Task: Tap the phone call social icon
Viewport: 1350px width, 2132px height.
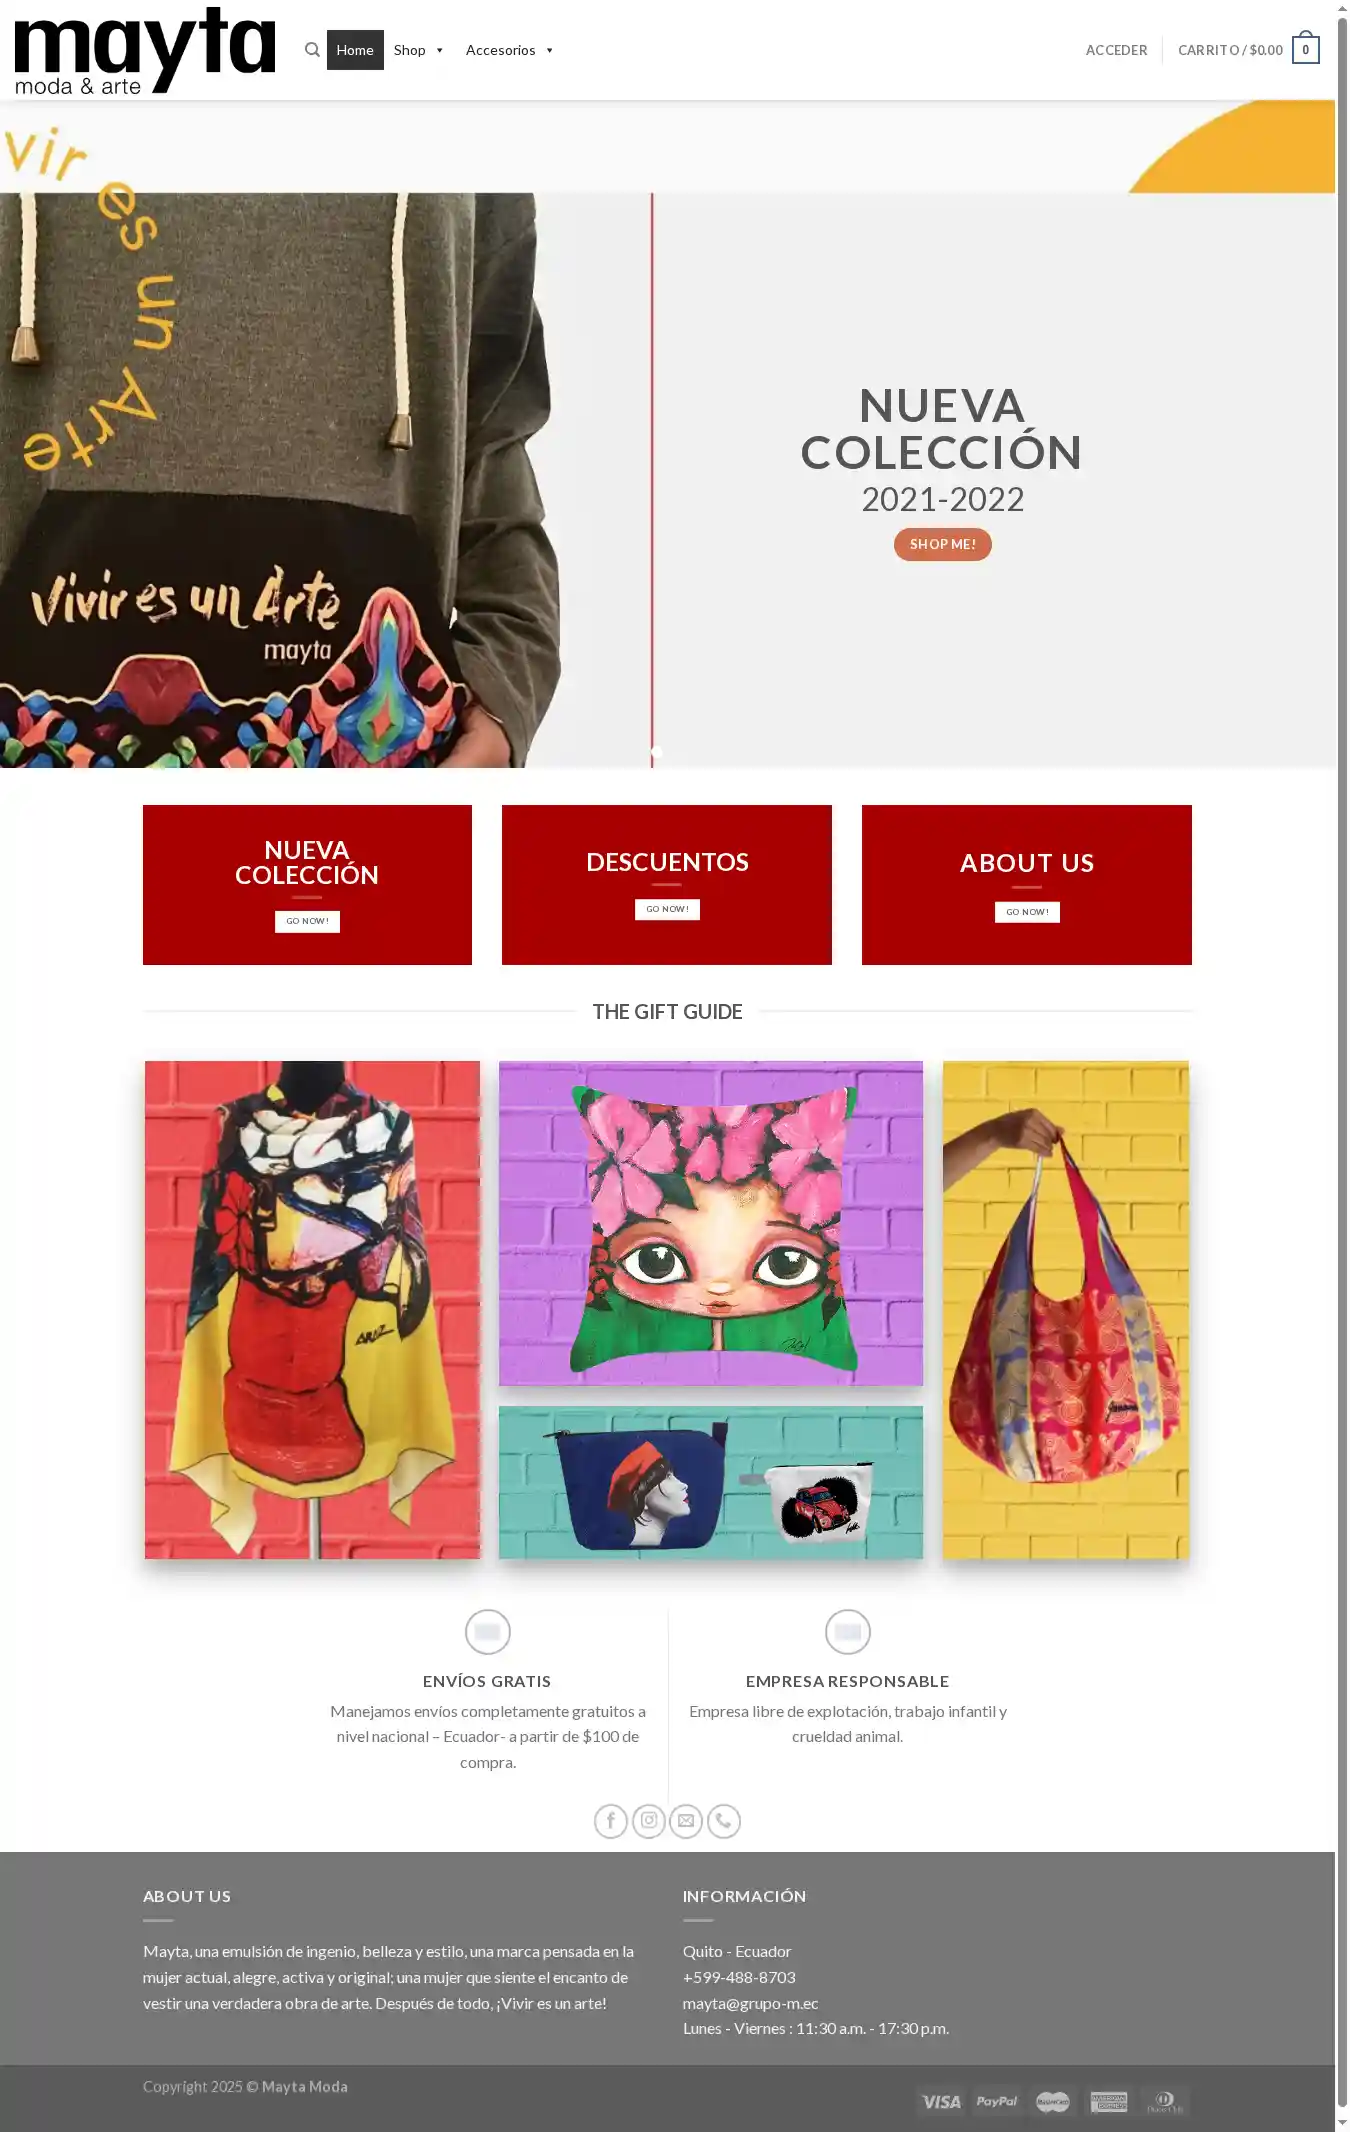Action: (x=724, y=1821)
